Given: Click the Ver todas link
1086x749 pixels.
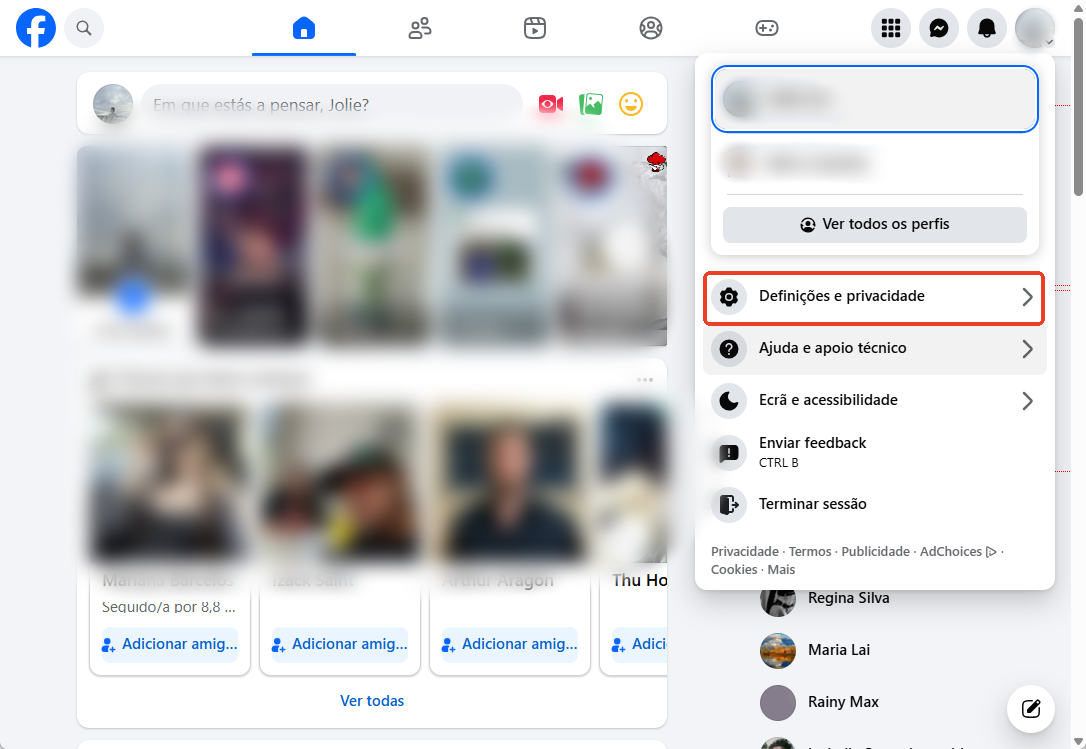Looking at the screenshot, I should (x=372, y=700).
